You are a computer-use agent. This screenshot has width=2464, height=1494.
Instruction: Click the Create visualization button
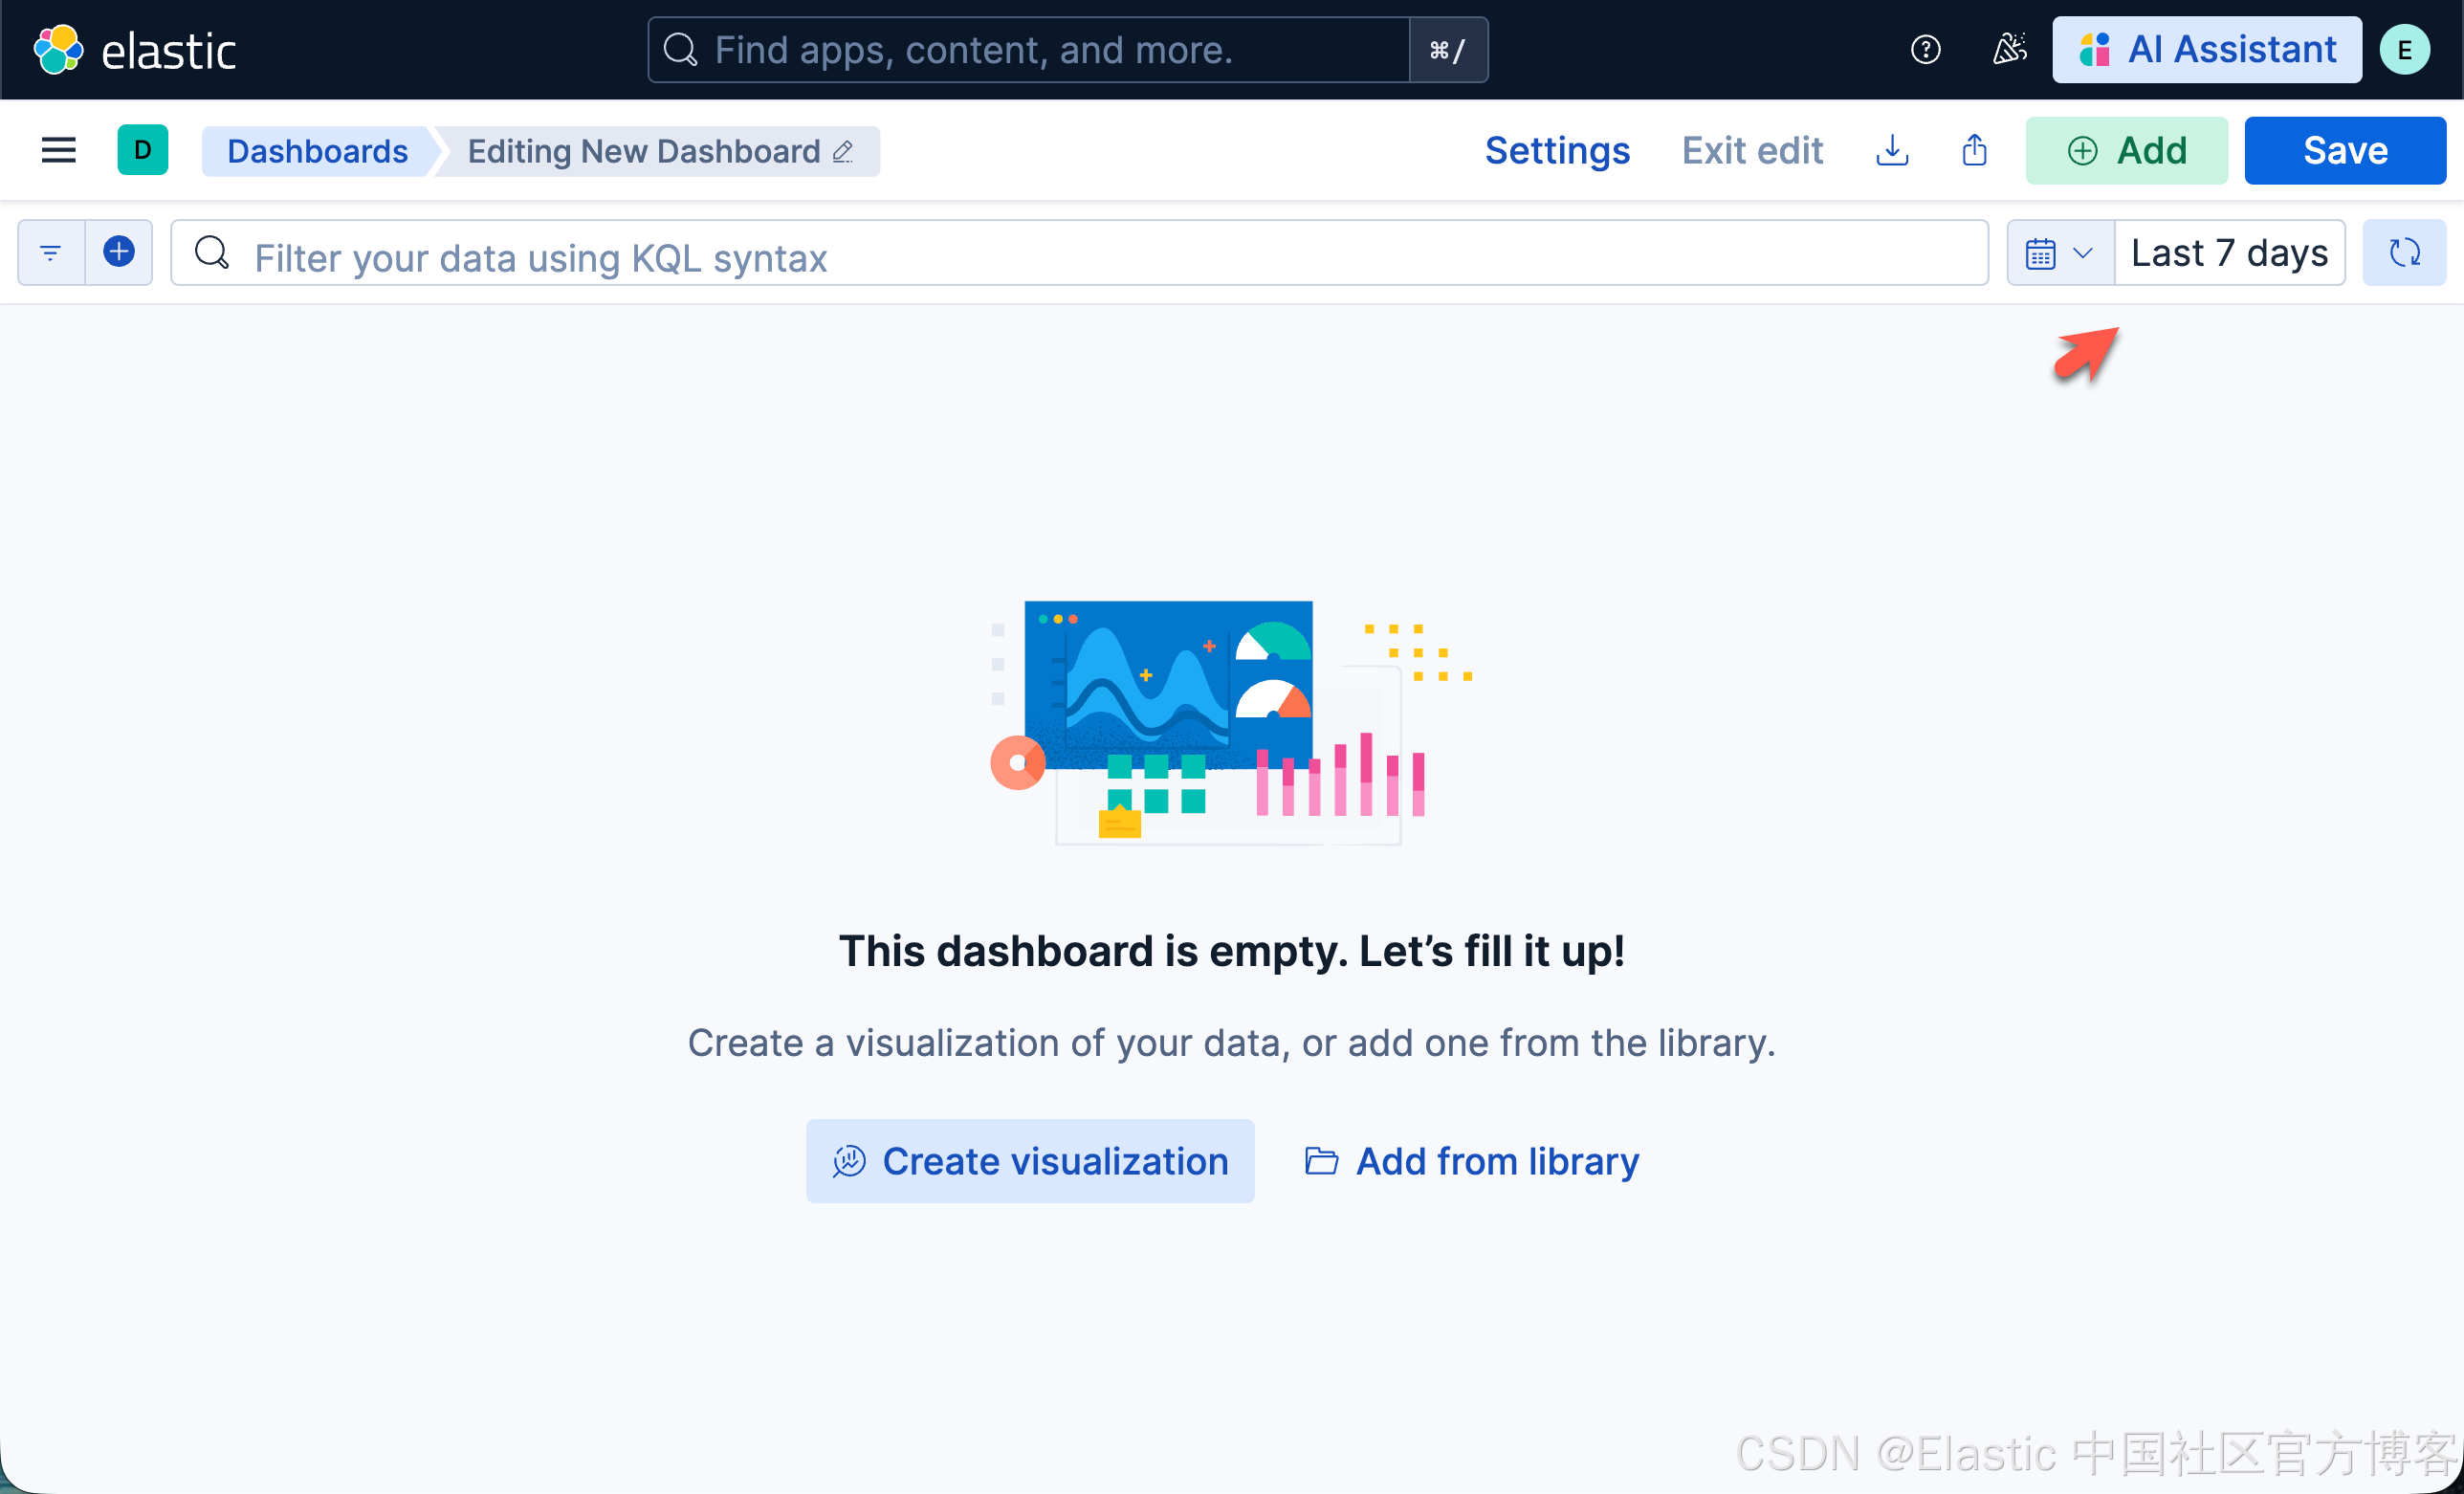coord(1030,1161)
